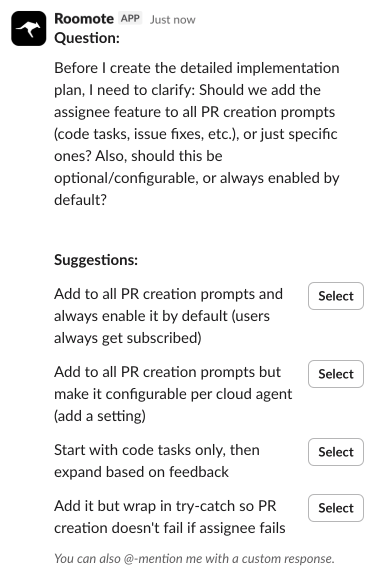
Task: Select the "always enable it by default" suggestion
Action: 336,296
